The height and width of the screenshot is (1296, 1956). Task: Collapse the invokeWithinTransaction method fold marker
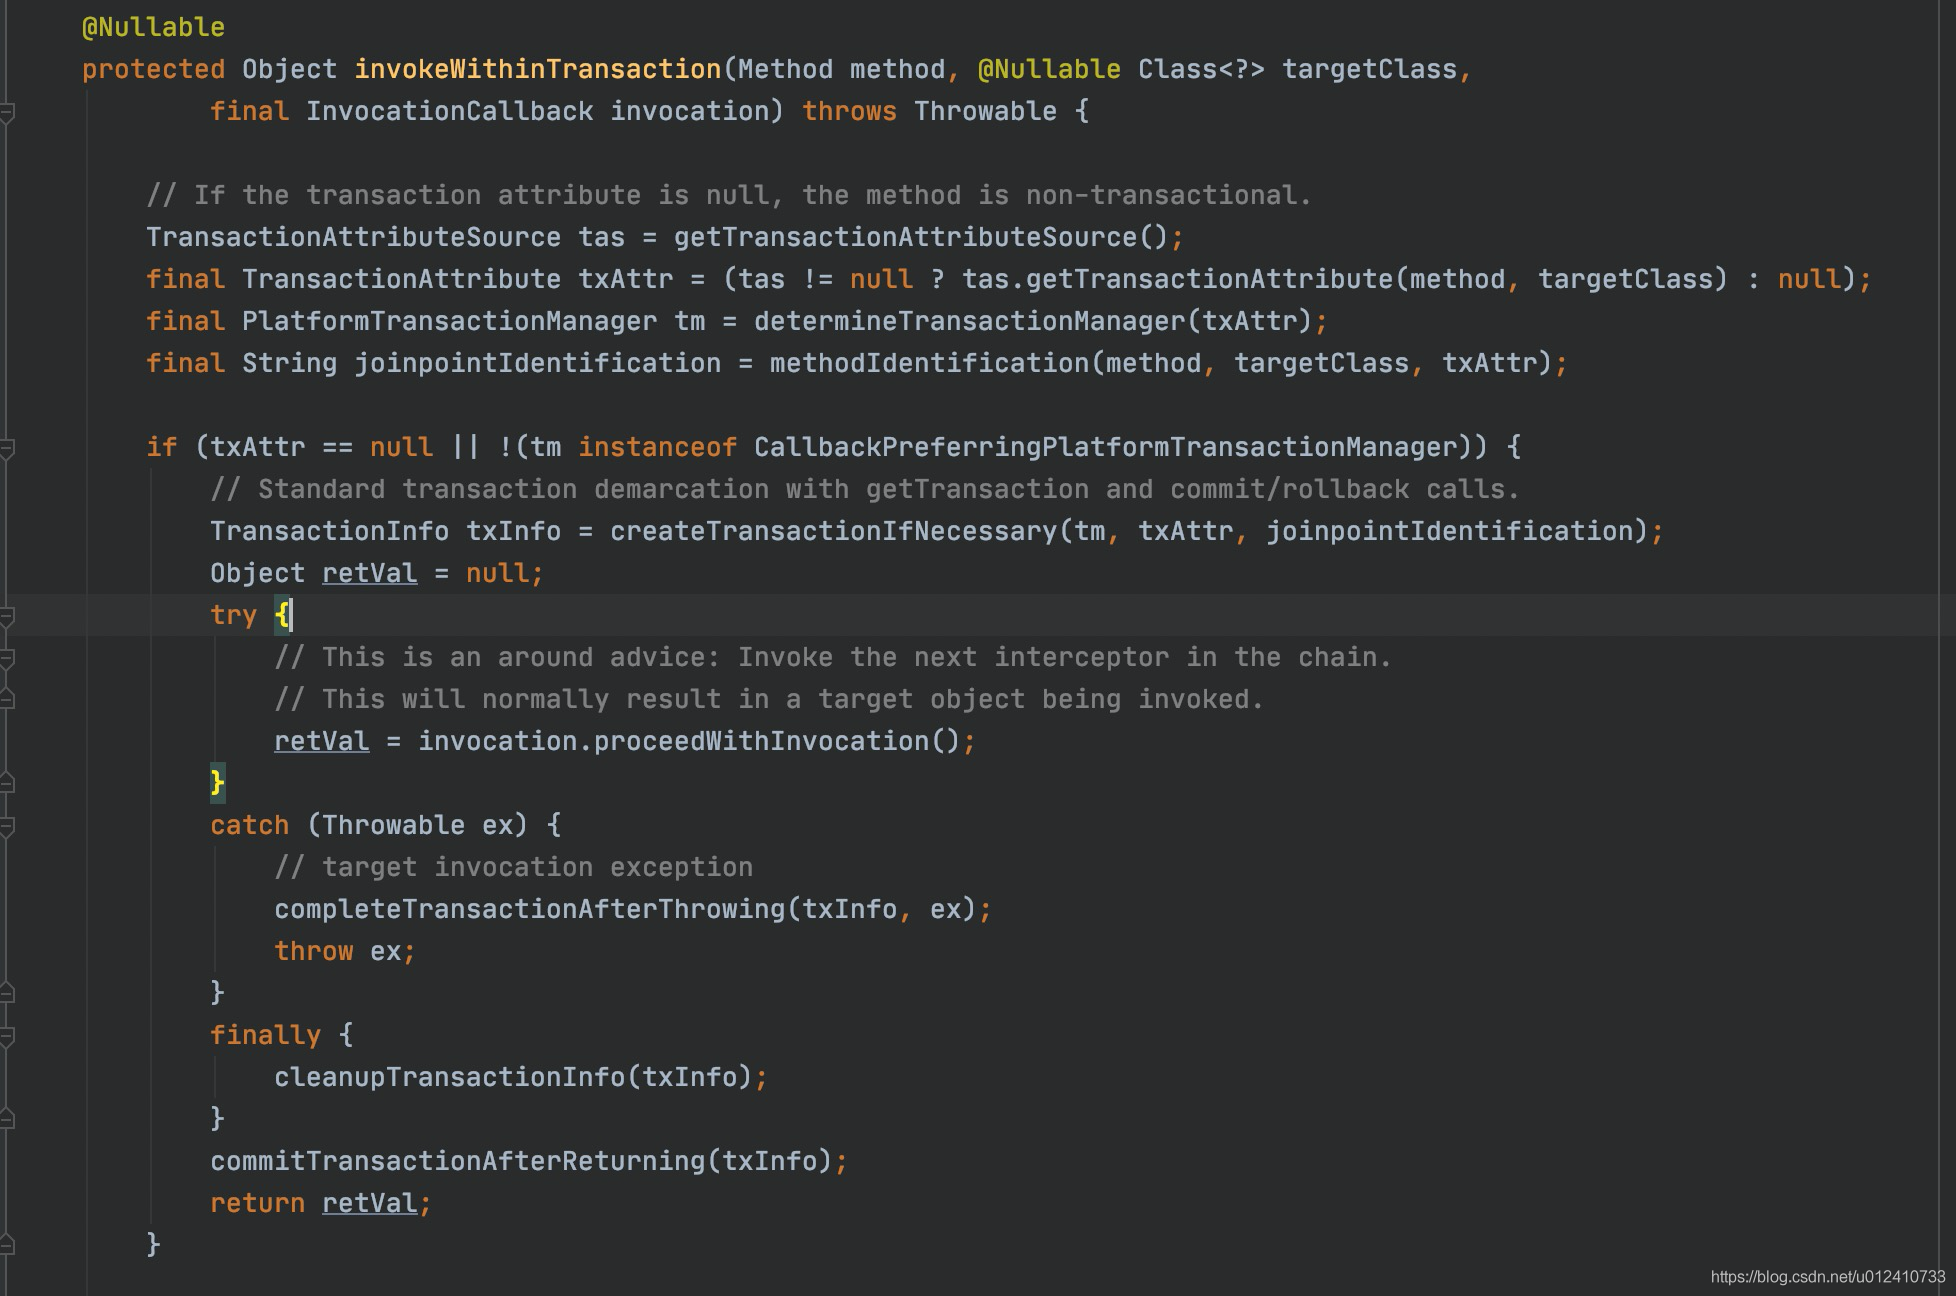(x=6, y=112)
